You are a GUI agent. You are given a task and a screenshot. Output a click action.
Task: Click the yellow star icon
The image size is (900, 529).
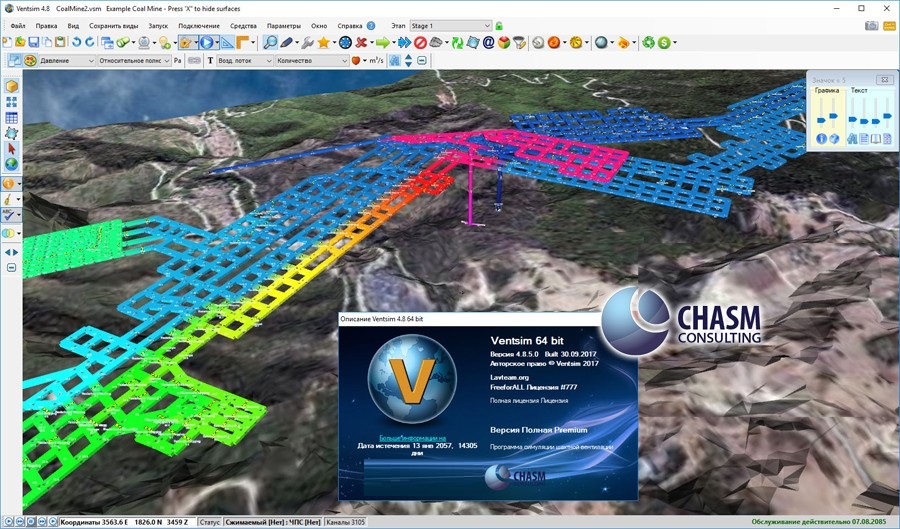tap(323, 42)
